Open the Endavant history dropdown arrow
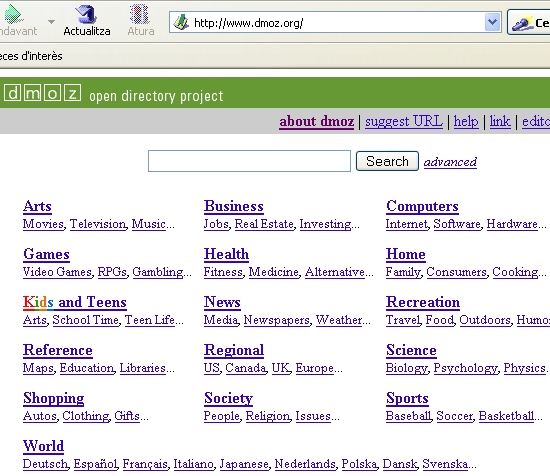The height and width of the screenshot is (476, 550). click(x=52, y=22)
